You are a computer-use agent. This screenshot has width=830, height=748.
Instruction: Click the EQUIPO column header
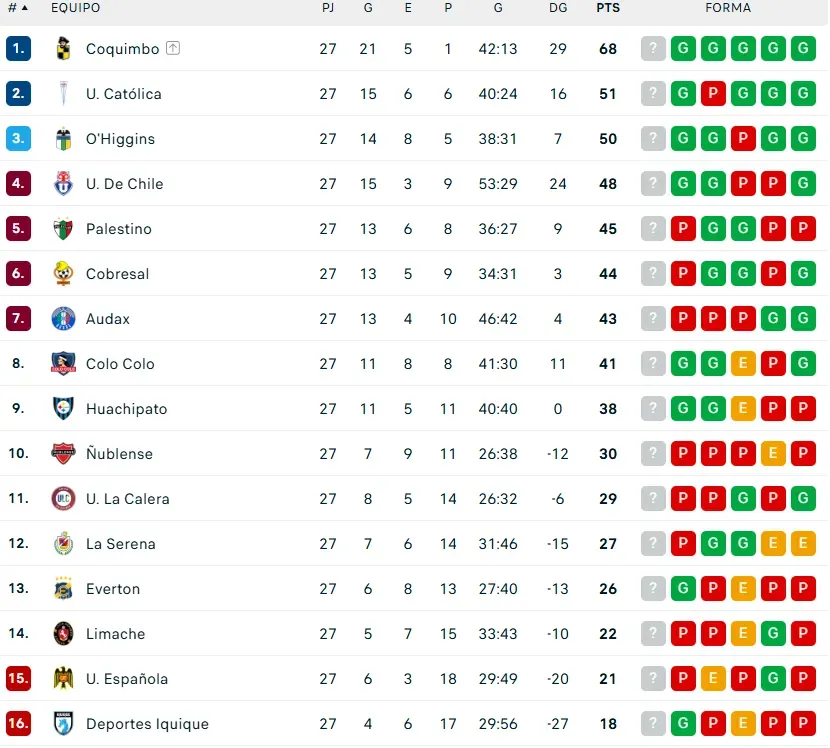point(76,8)
